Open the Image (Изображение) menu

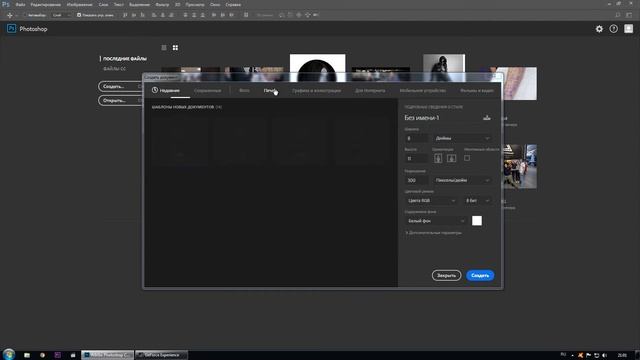click(80, 4)
